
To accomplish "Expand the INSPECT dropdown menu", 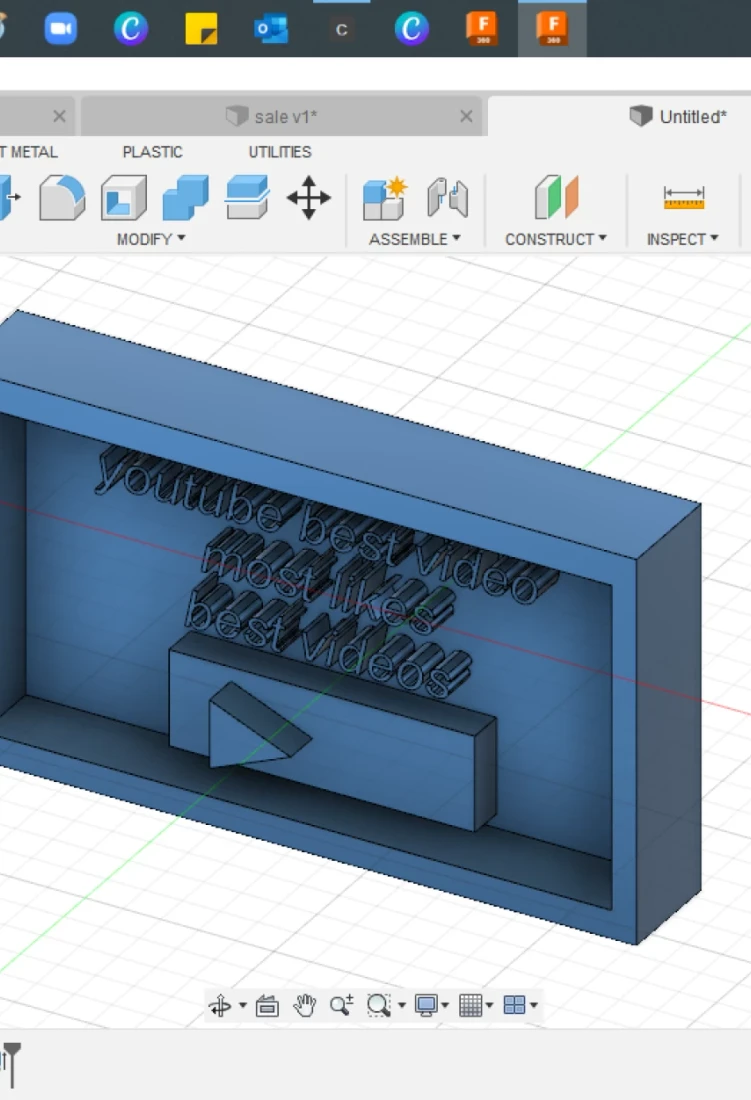I will (x=682, y=239).
